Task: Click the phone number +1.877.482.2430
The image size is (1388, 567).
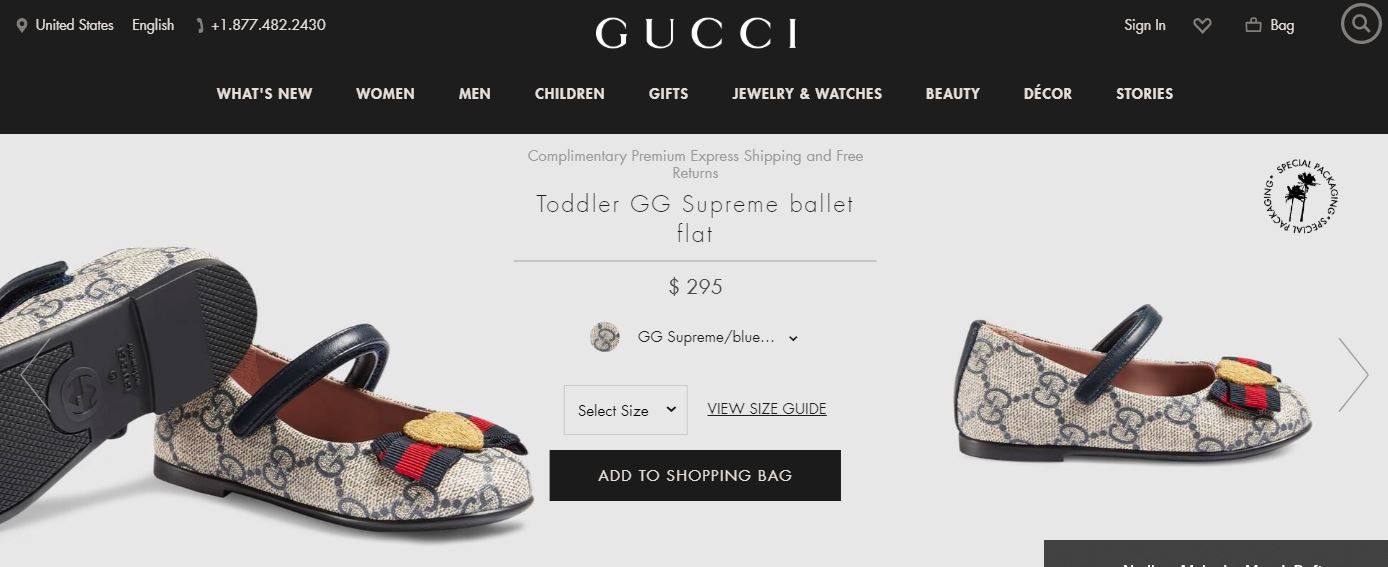Action: (268, 25)
